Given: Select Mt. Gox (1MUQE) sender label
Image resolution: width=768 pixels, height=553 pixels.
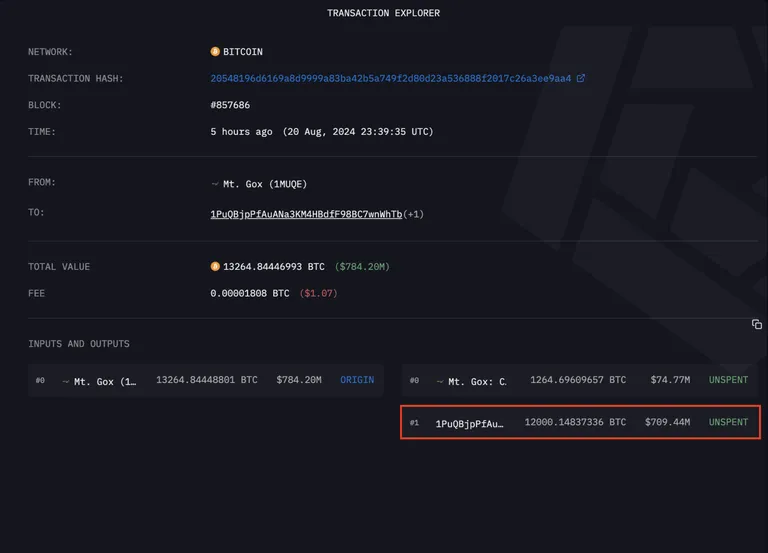Looking at the screenshot, I should tap(265, 184).
